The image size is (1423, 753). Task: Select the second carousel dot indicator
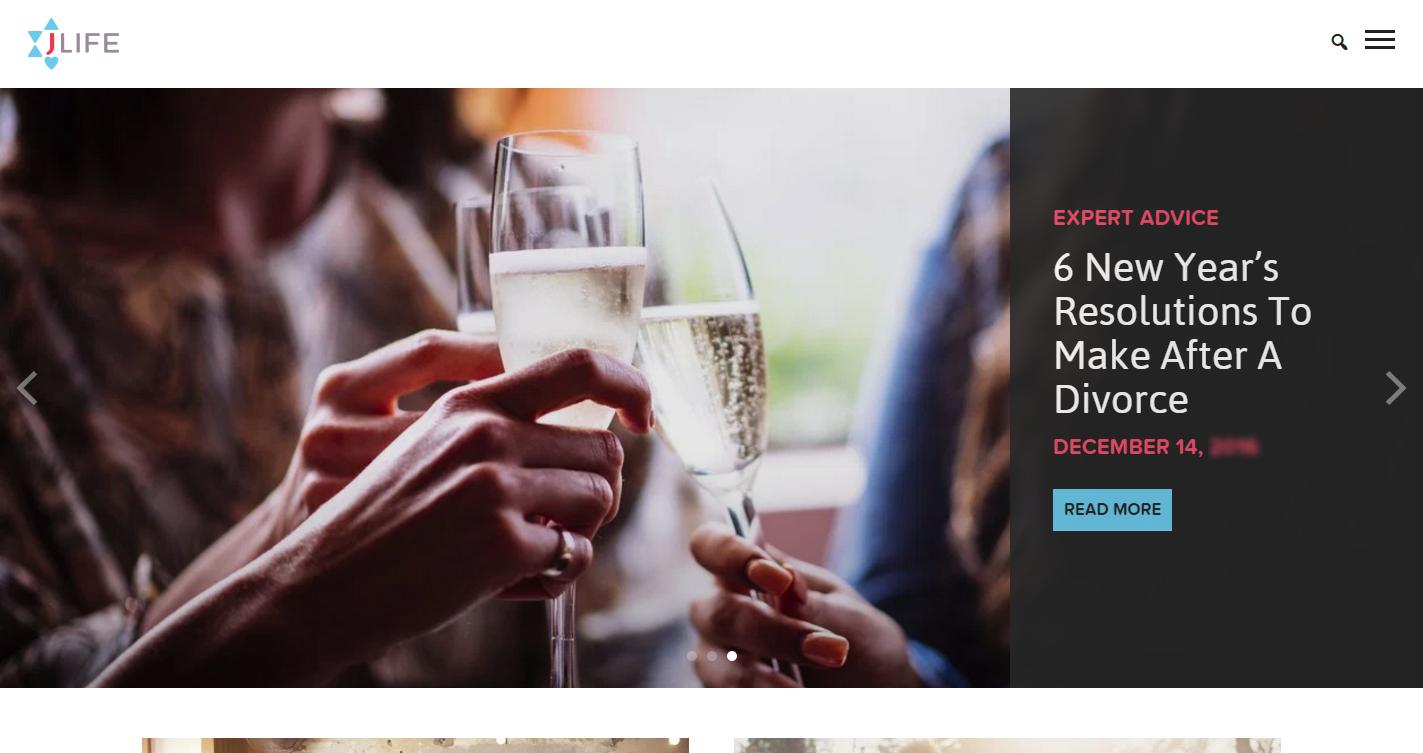(x=712, y=656)
